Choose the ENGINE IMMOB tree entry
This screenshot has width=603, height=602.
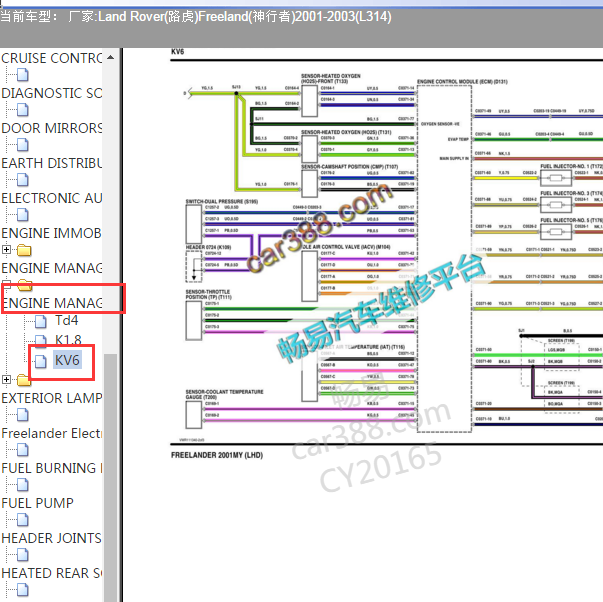[52, 233]
